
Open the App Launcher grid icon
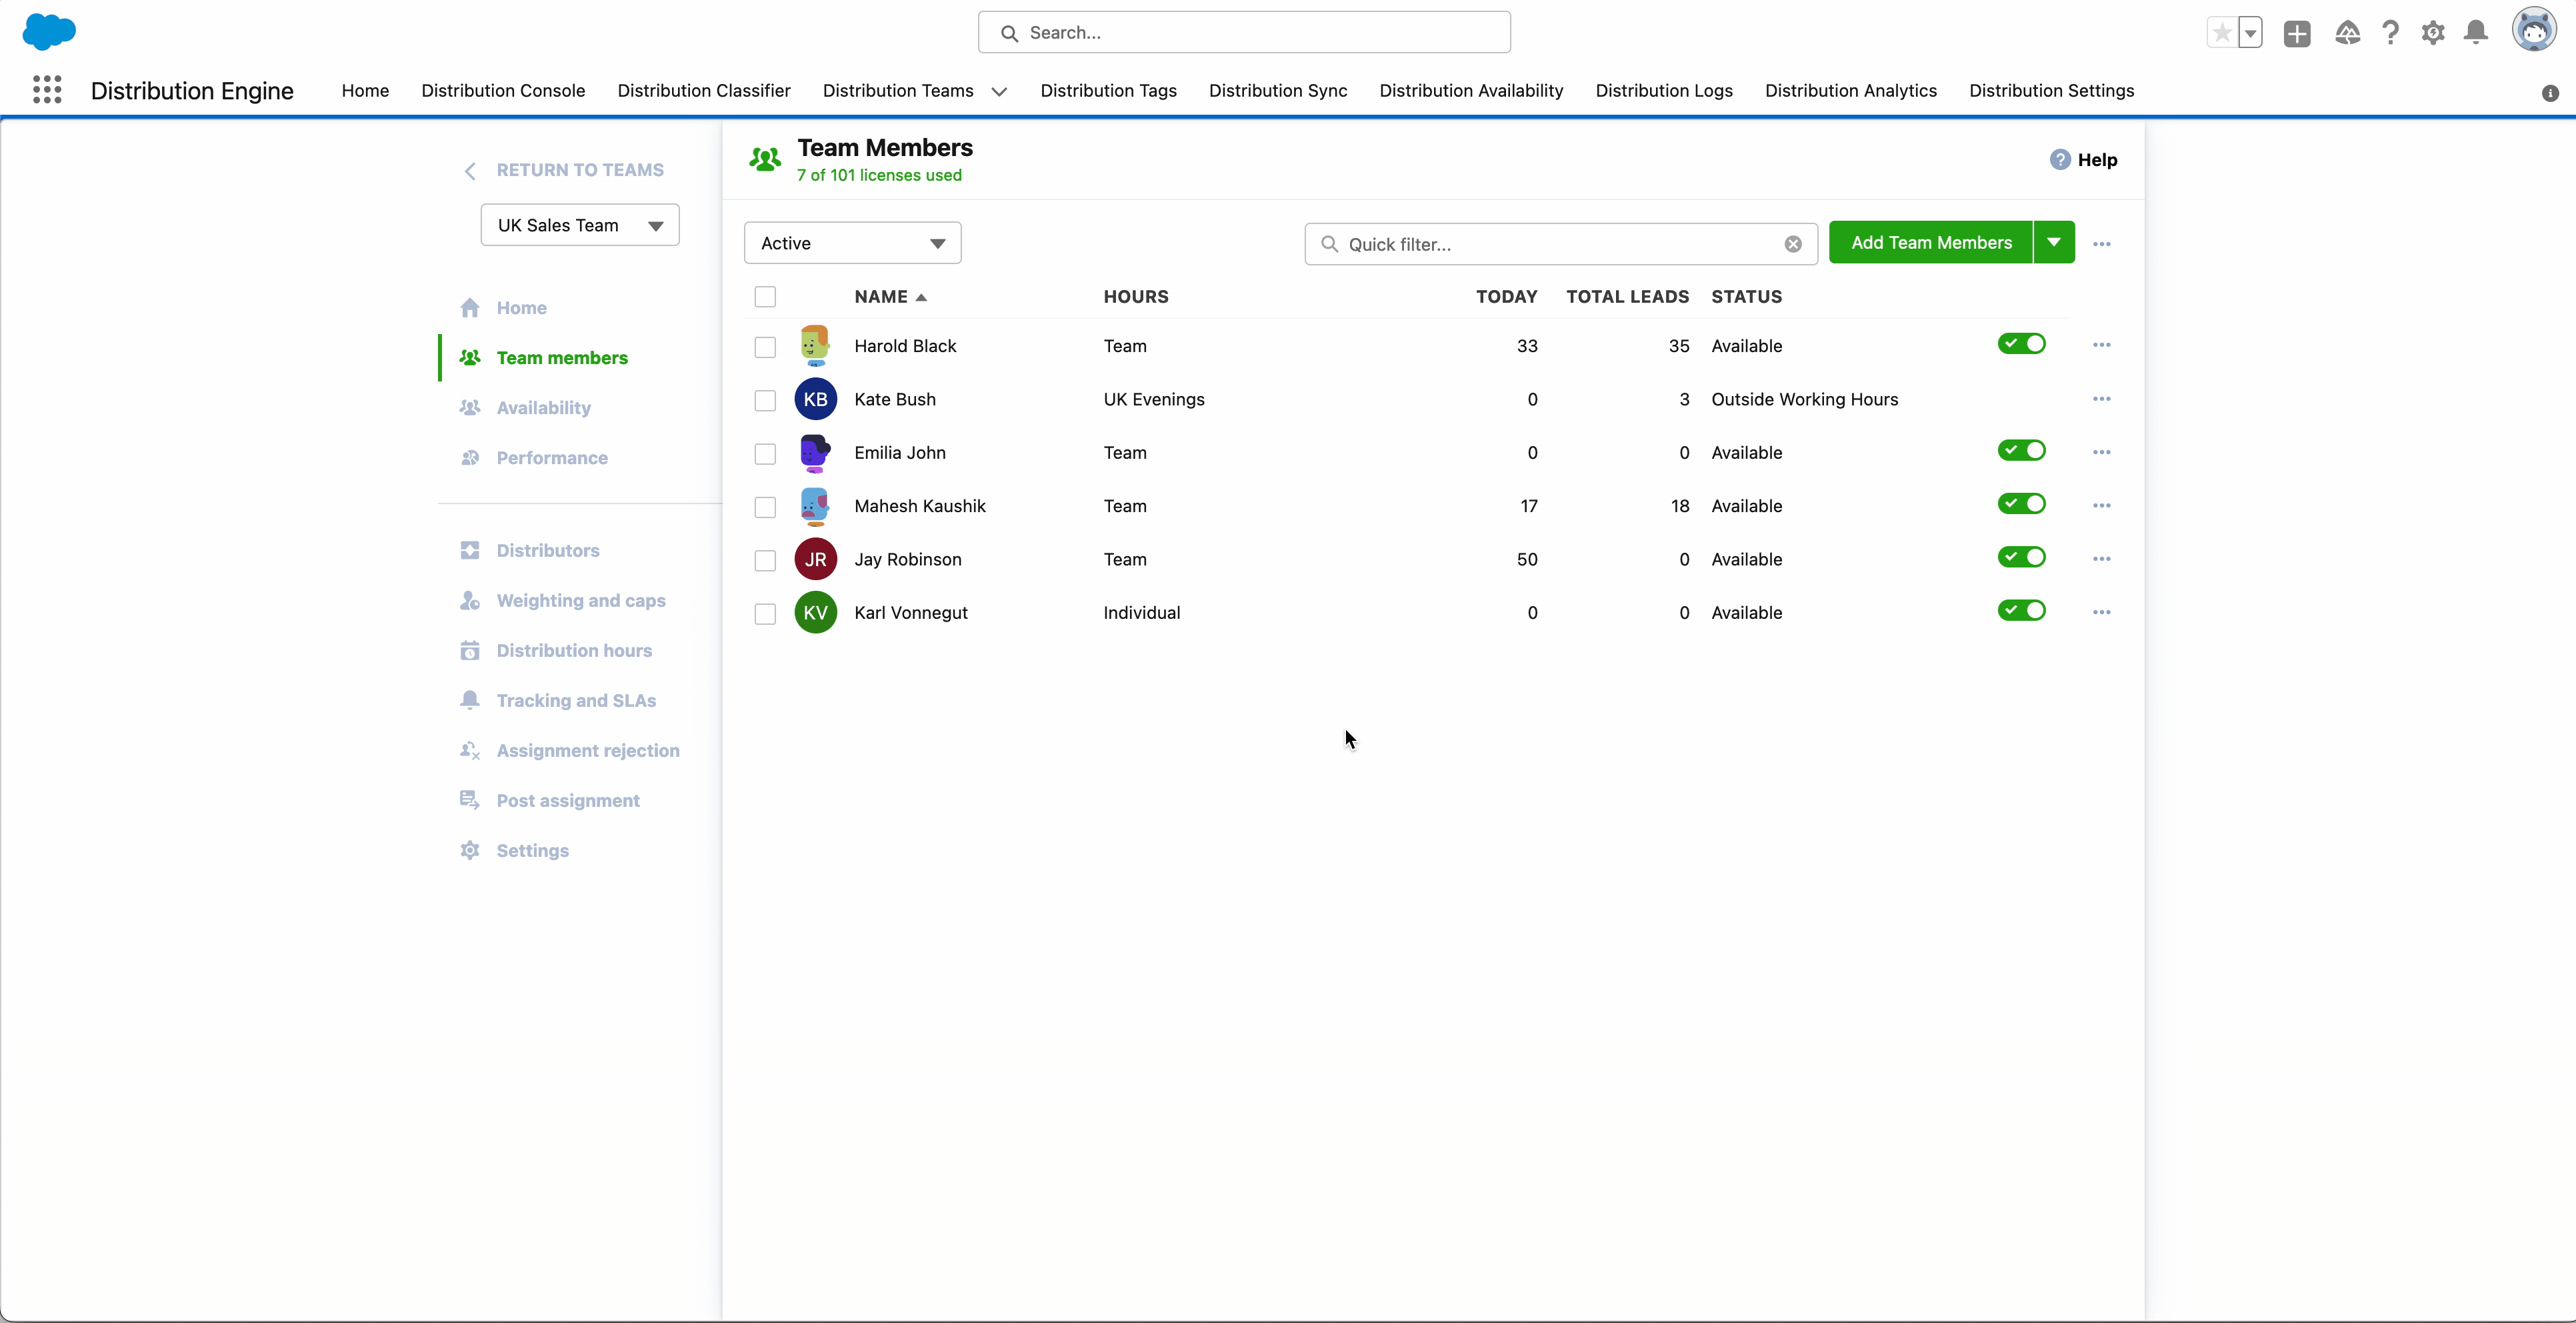point(47,90)
